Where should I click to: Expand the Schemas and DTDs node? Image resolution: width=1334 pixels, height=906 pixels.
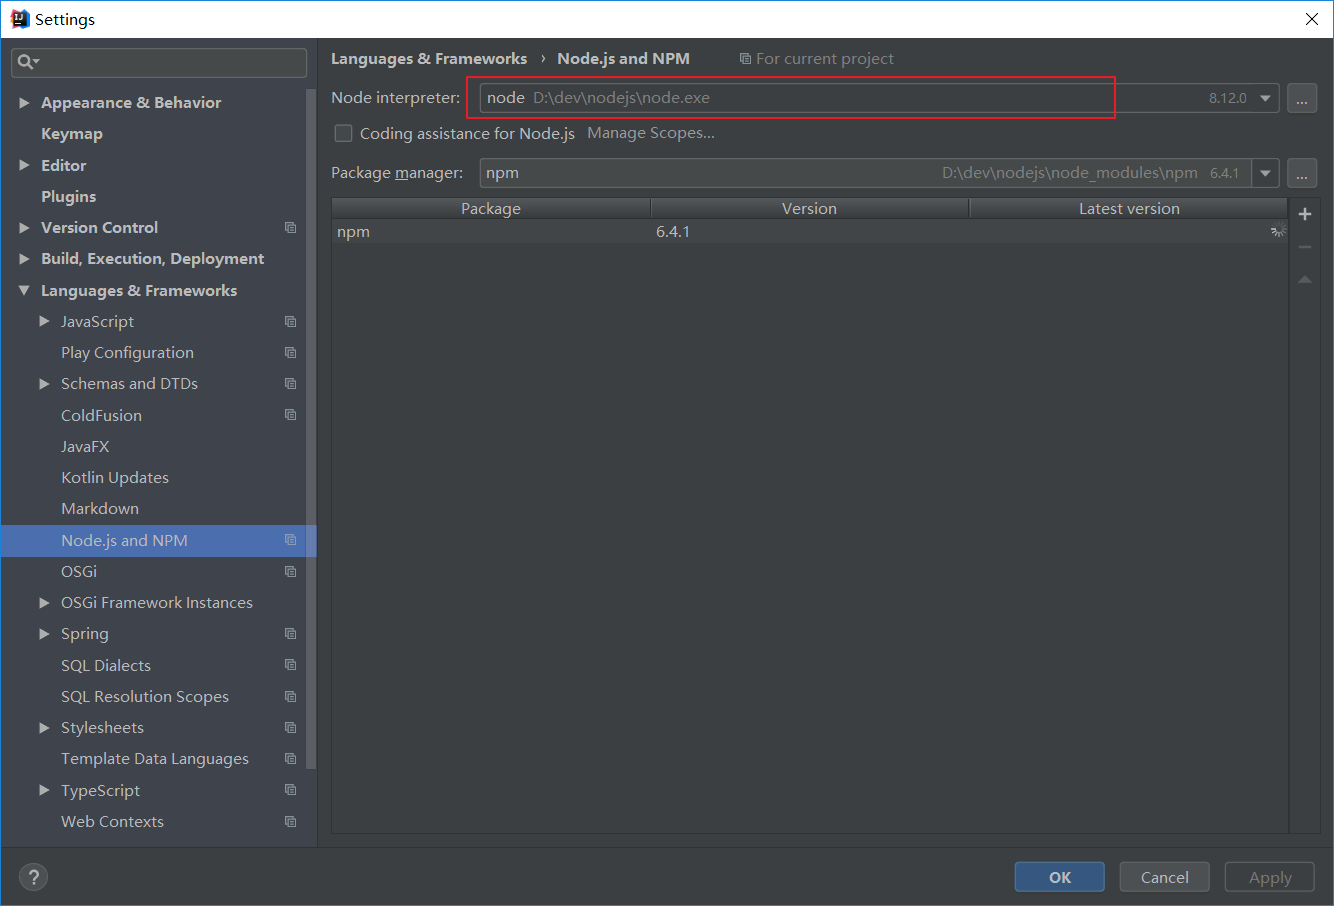click(x=44, y=384)
